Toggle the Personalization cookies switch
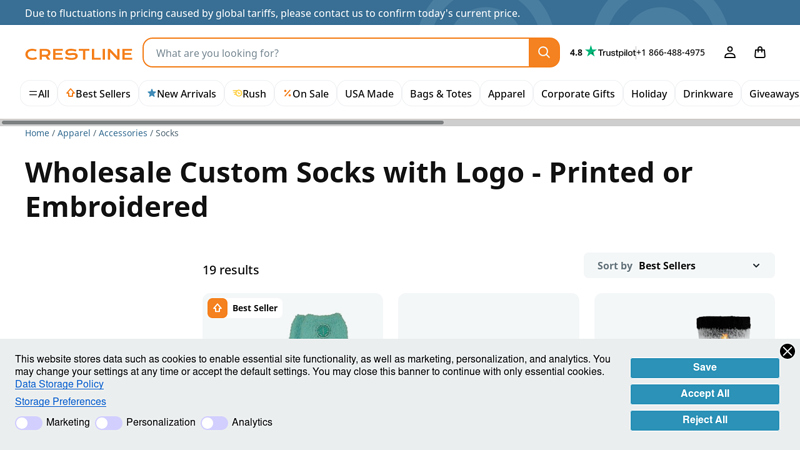The height and width of the screenshot is (450, 800). (x=108, y=423)
